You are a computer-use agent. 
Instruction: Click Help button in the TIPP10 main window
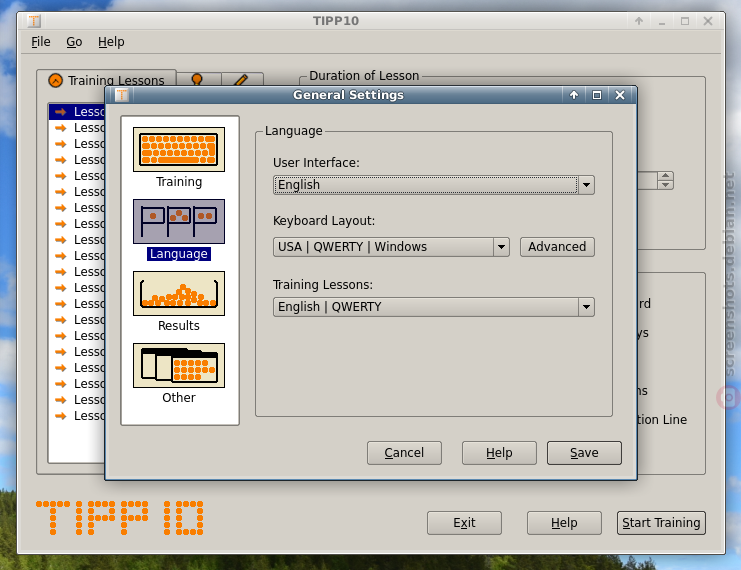(x=564, y=523)
